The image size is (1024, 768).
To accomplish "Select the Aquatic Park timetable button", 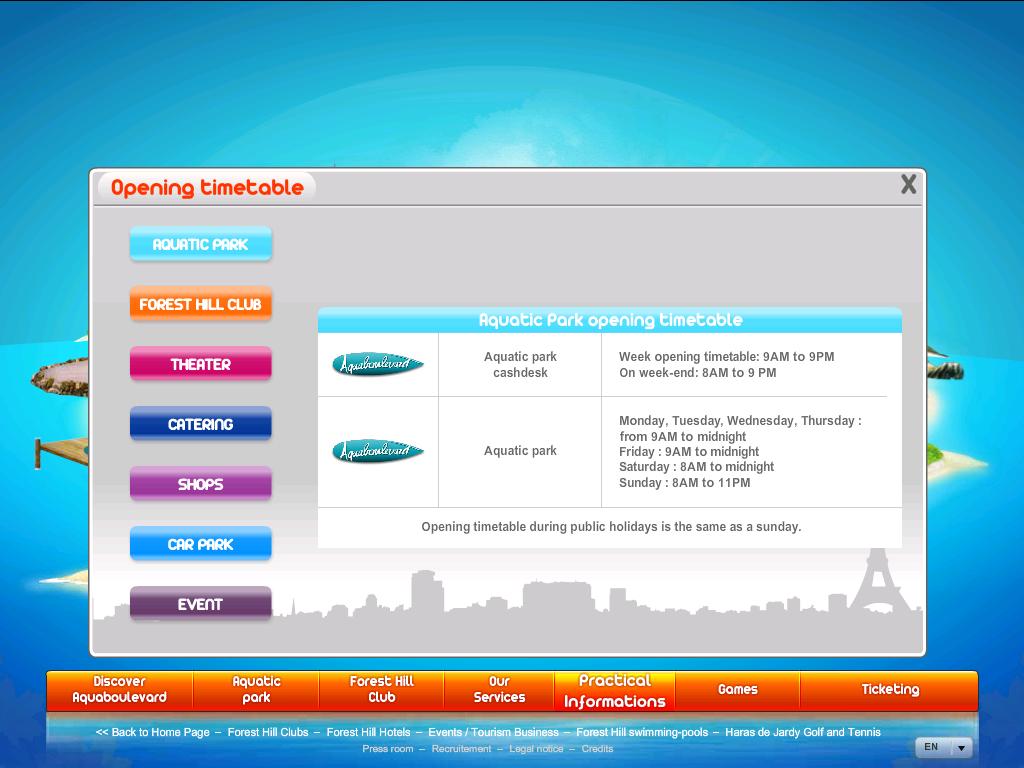I will click(x=200, y=244).
